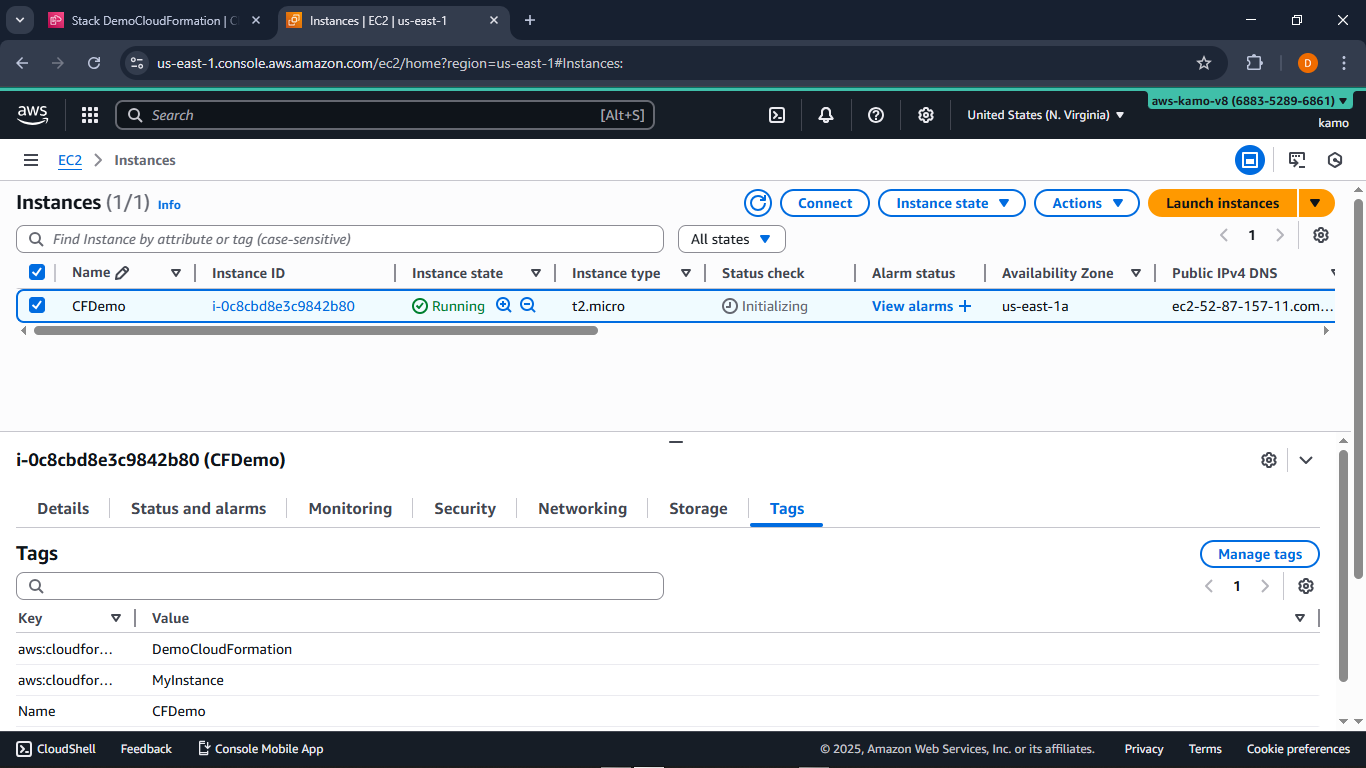Uncheck the CFDemo instance row checkbox
Screen dimensions: 1366x768
[37, 306]
